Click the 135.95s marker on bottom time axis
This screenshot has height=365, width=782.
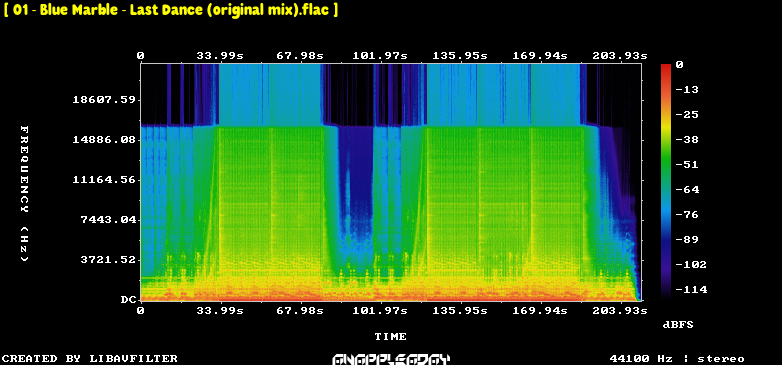pos(460,311)
